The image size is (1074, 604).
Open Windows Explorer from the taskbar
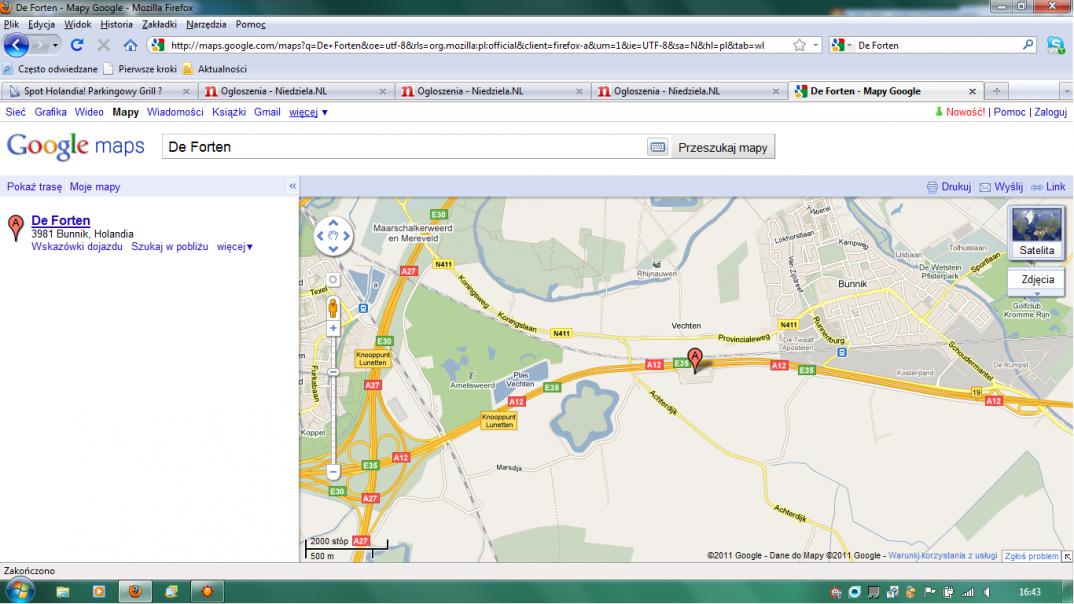[62, 592]
